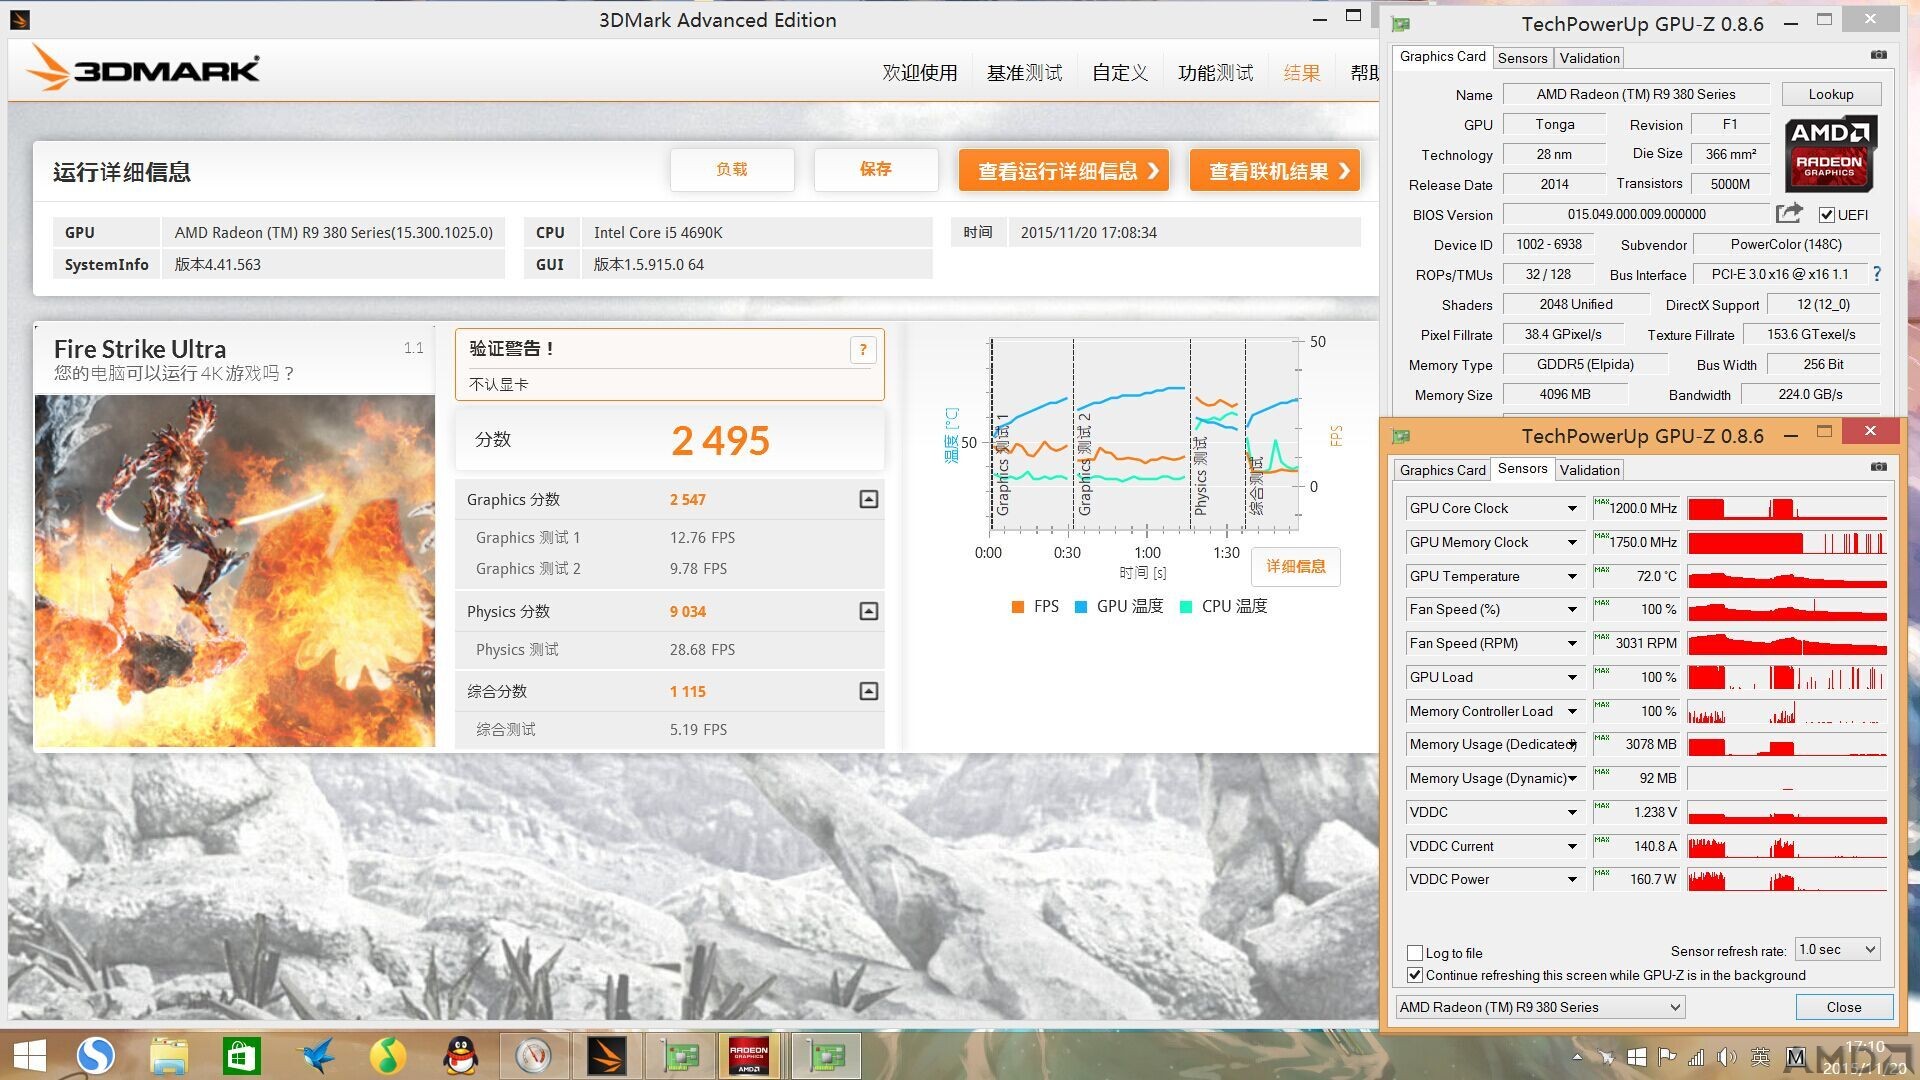
Task: Click 查看联机结果 online results button
Action: tap(1275, 171)
